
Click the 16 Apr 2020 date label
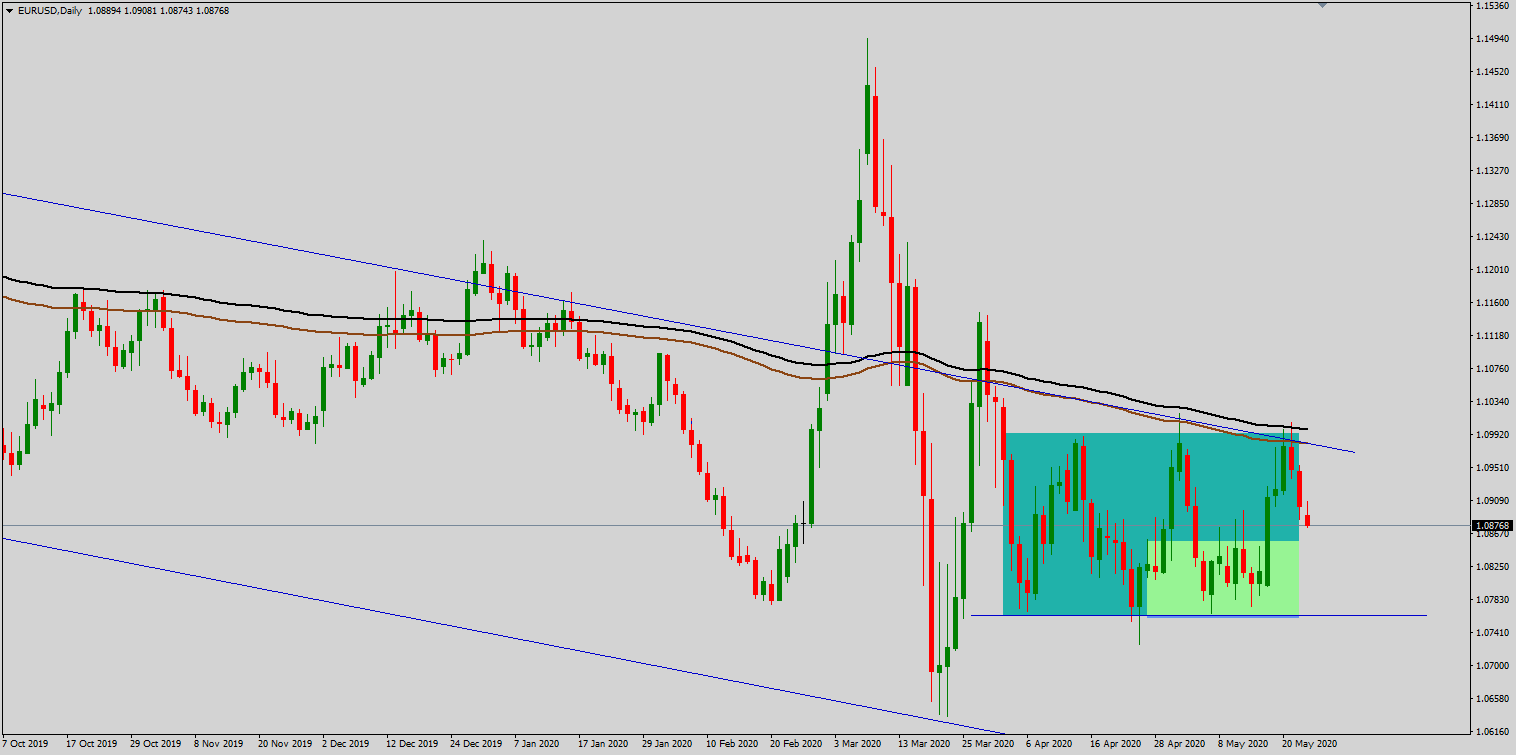click(x=1114, y=745)
